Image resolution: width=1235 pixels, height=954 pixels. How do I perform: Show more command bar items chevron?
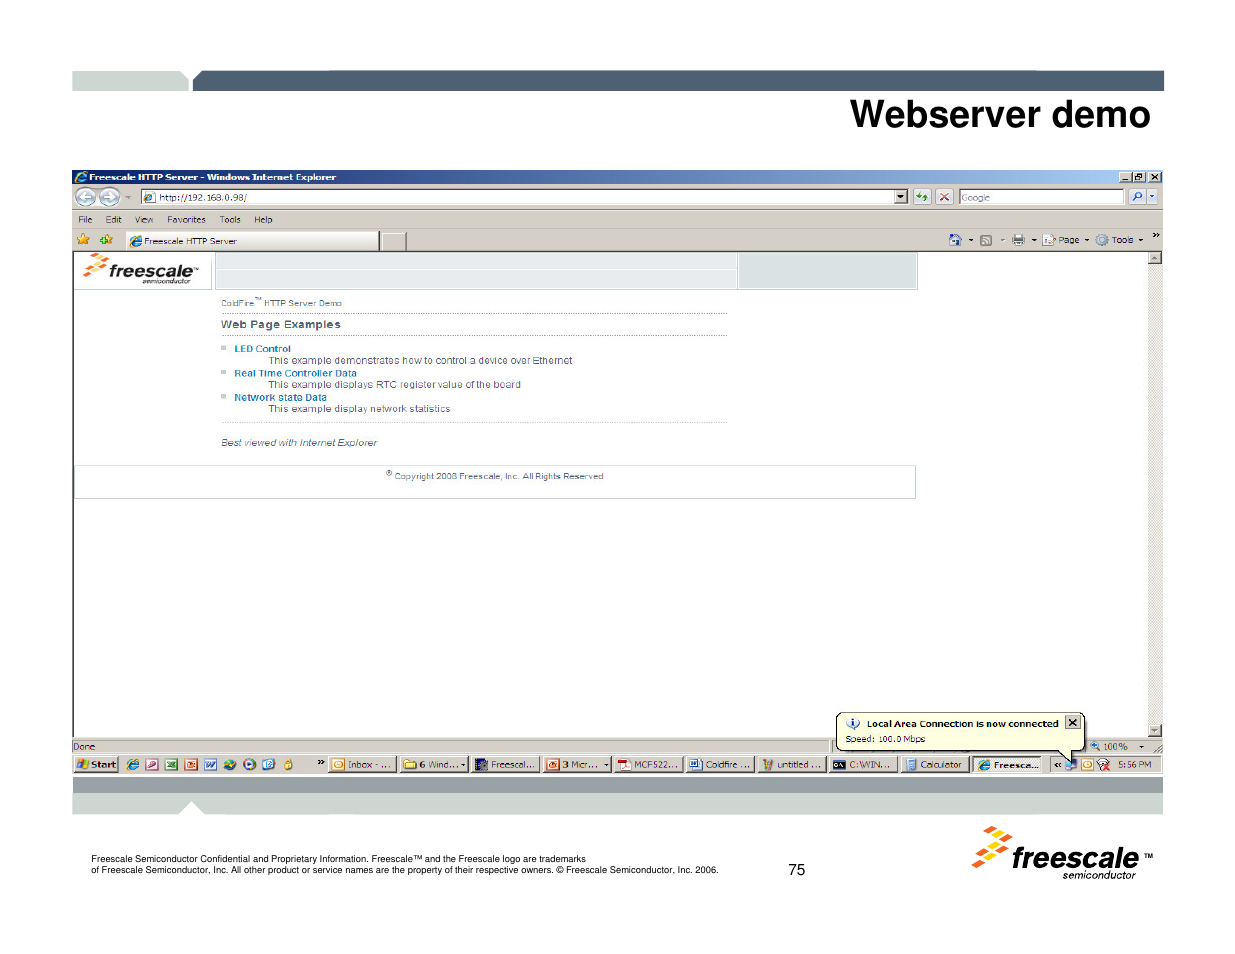coord(1156,237)
